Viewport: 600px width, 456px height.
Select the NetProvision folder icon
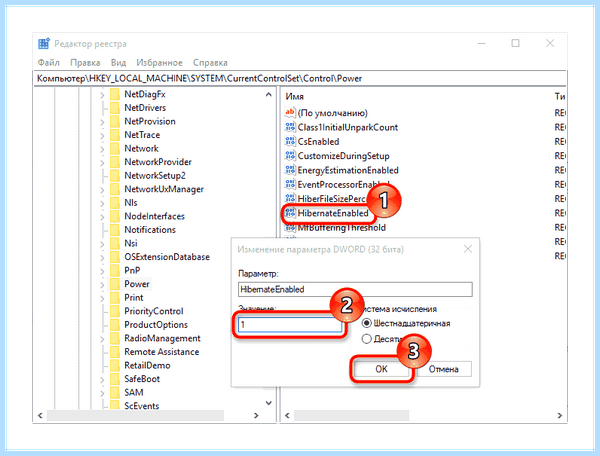click(x=115, y=121)
